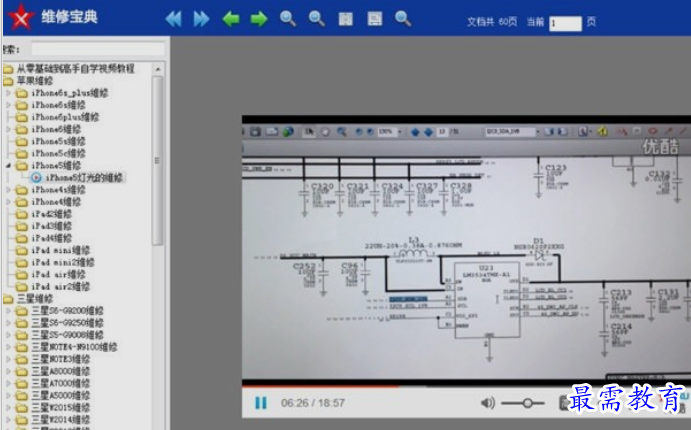The image size is (691, 430).
Task: Pause the video with the pause button
Action: pos(261,403)
